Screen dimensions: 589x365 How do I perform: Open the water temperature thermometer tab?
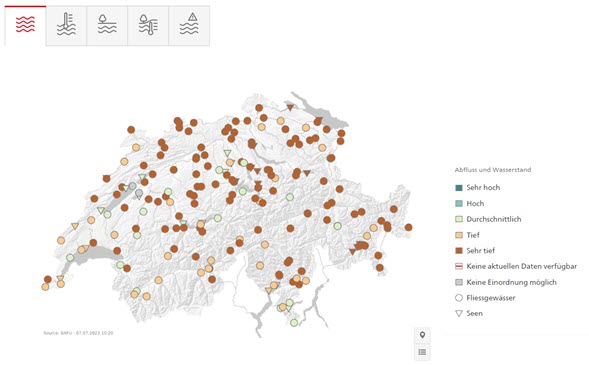tap(66, 26)
